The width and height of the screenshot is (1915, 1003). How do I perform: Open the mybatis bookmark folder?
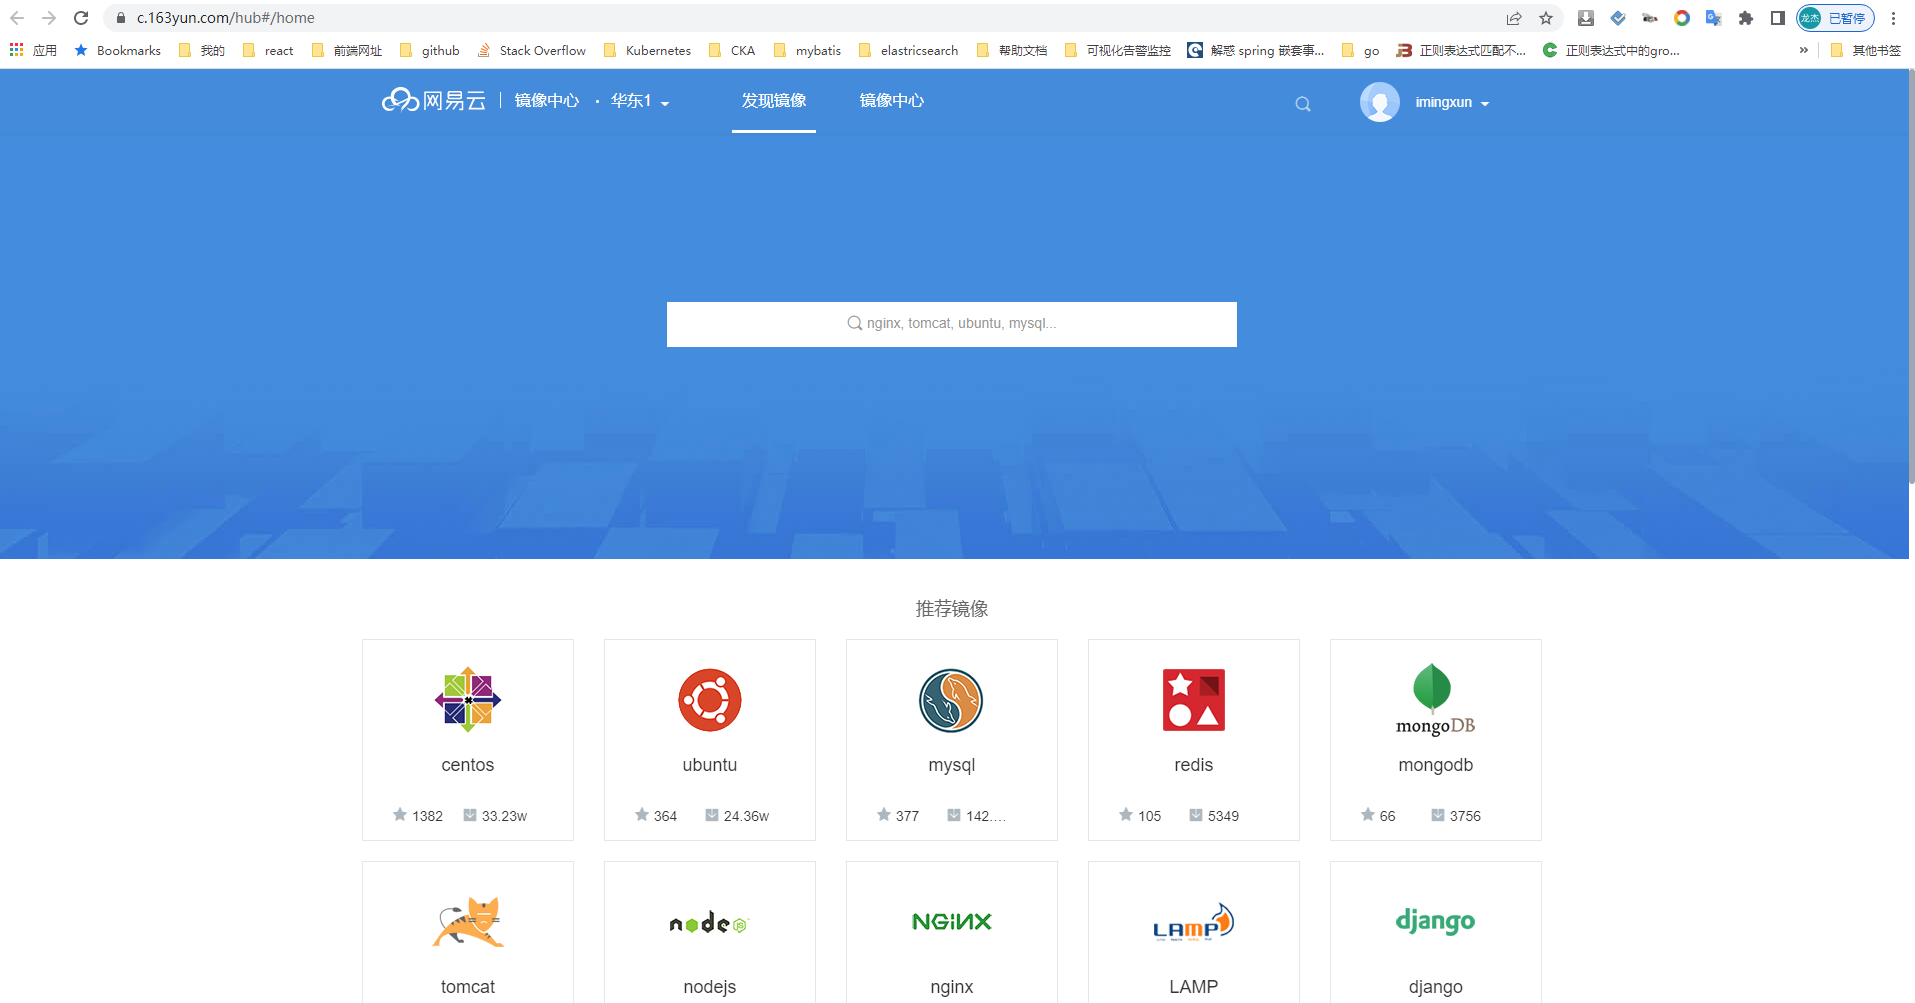[807, 50]
